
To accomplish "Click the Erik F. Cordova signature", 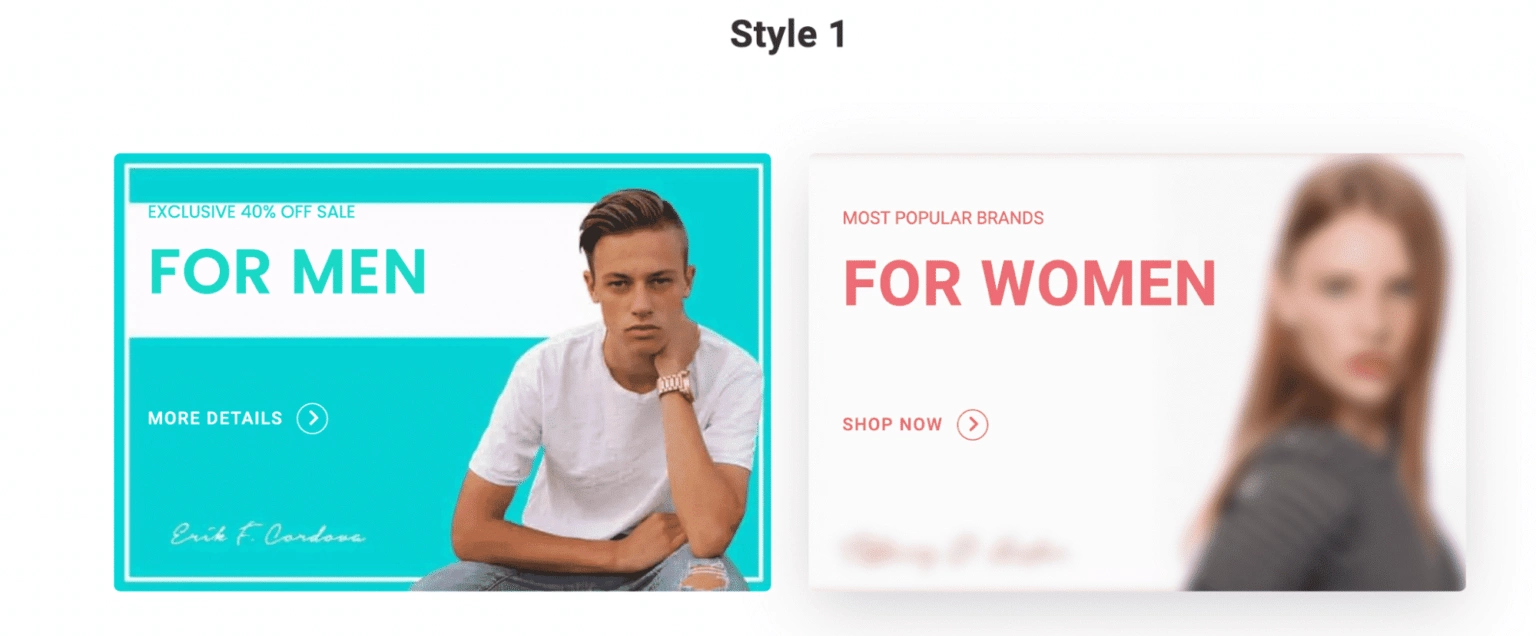I will click(268, 535).
